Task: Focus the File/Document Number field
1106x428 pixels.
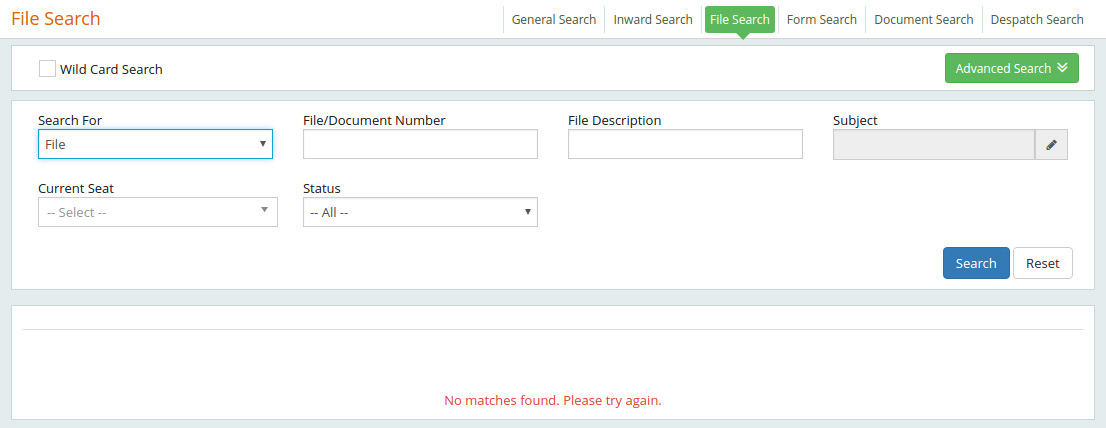Action: [x=420, y=144]
